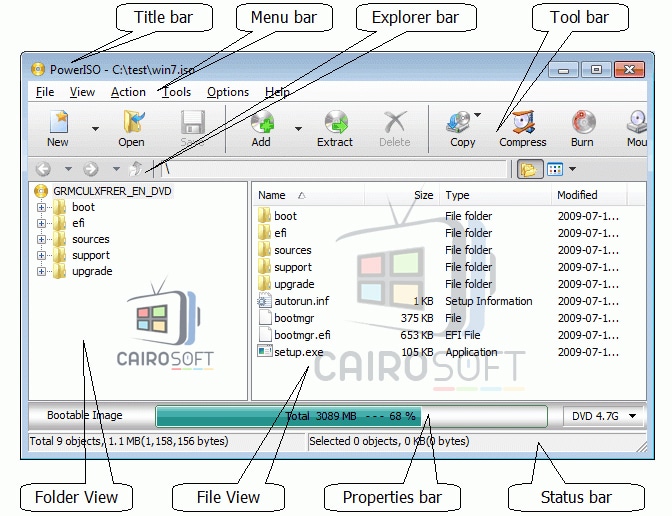Click the PowerISO title bar disc icon
The width and height of the screenshot is (672, 516).
[x=38, y=69]
